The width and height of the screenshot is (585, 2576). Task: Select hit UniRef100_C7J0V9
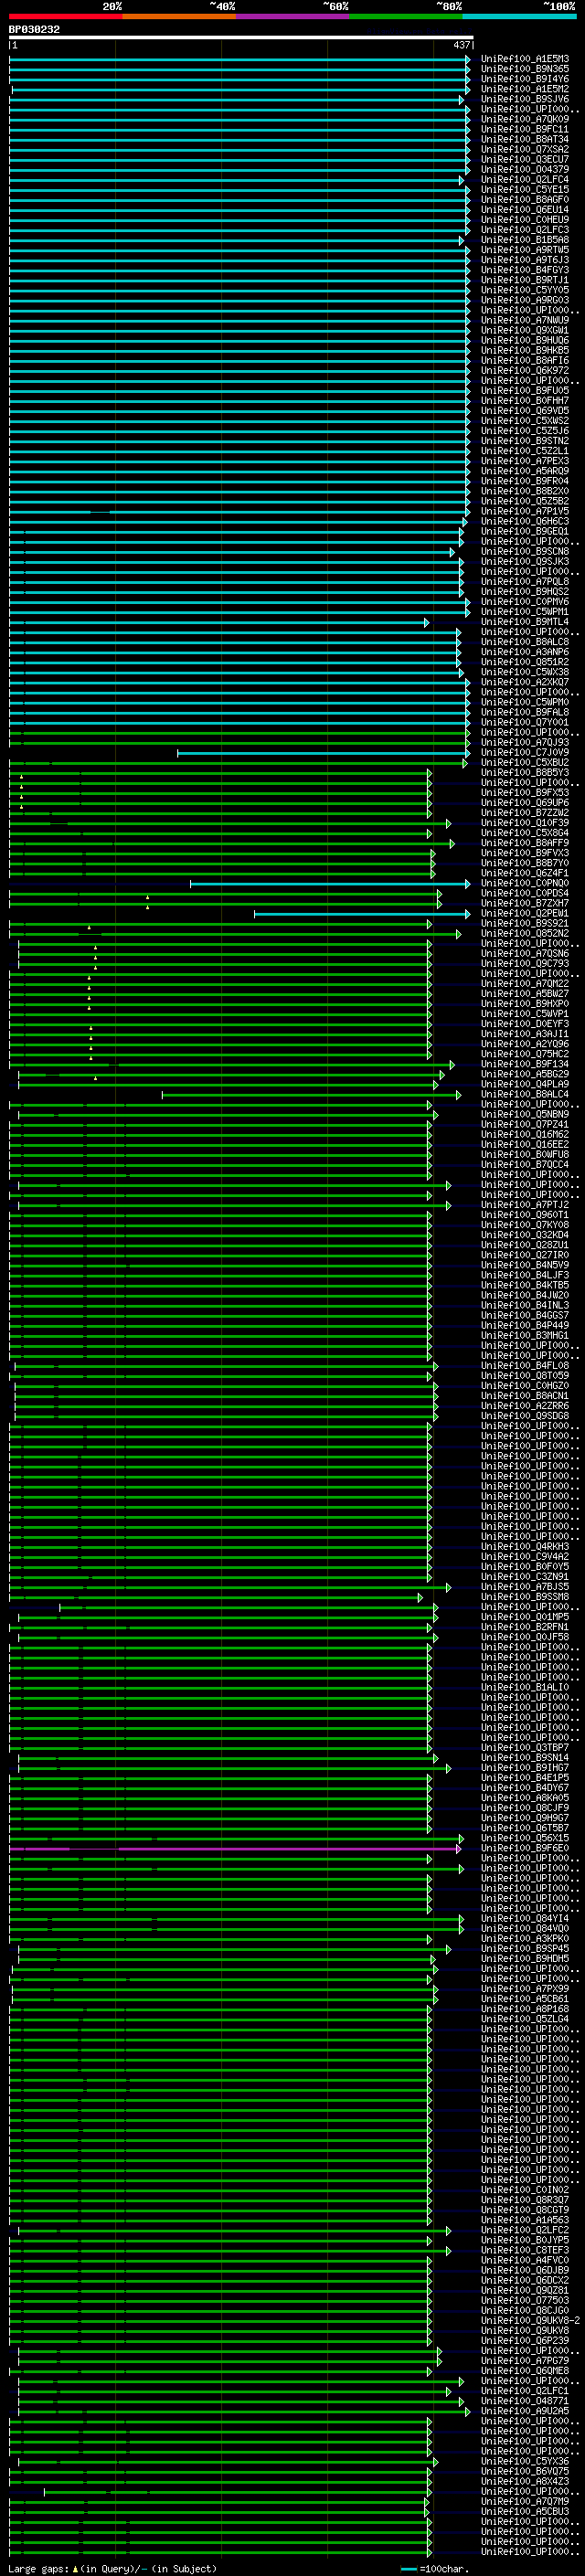525,752
